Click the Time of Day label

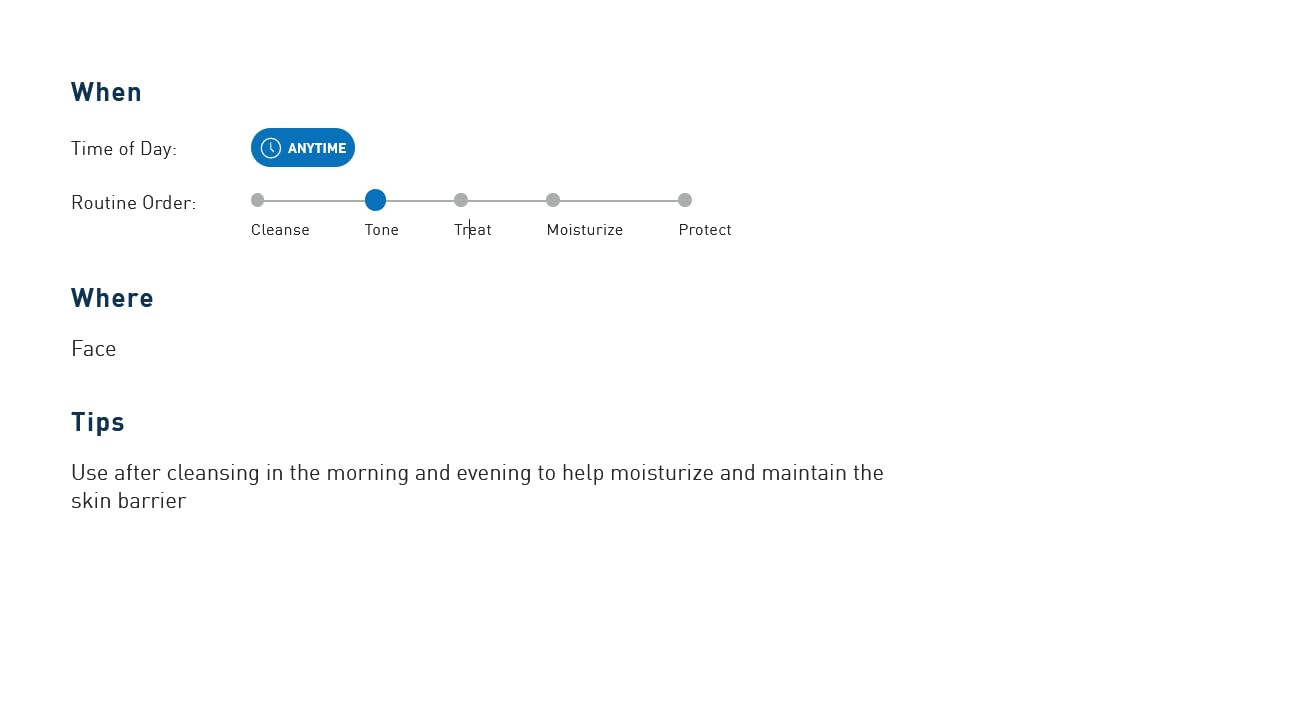click(124, 149)
